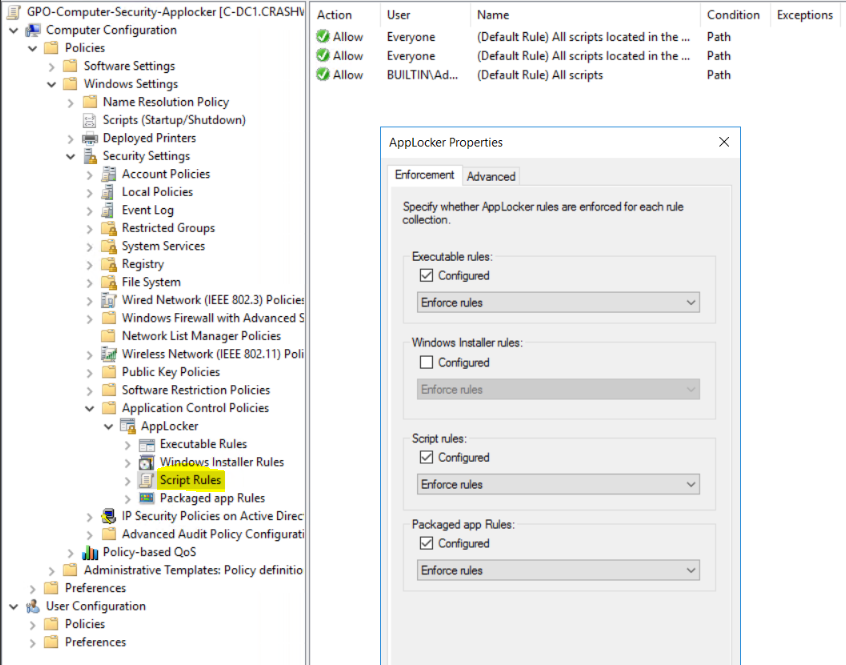Click the GPO root policy icon
Image resolution: width=846 pixels, height=665 pixels.
click(14, 12)
